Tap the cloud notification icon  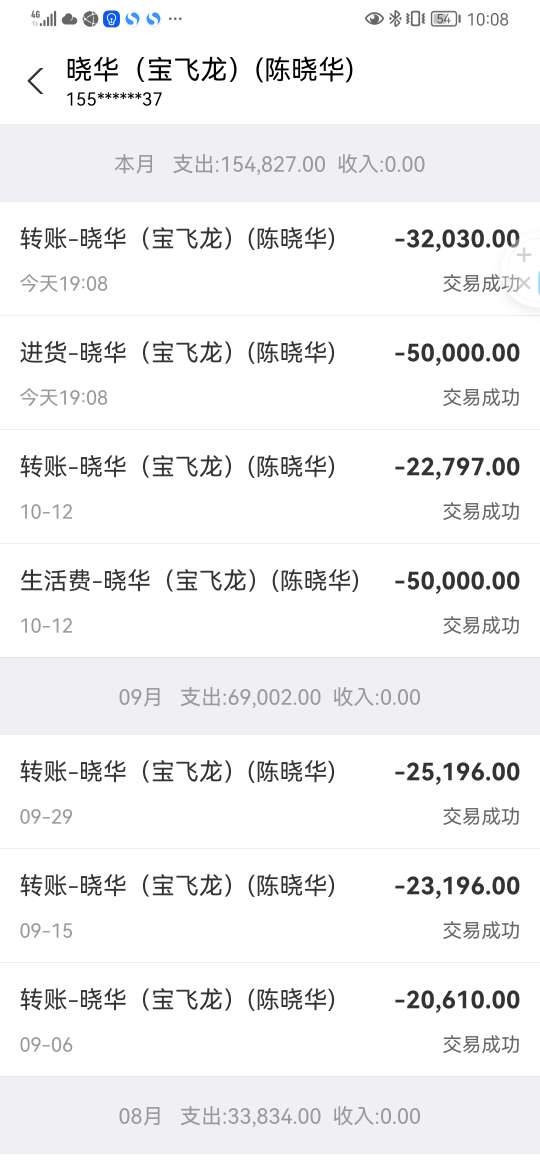(x=69, y=19)
